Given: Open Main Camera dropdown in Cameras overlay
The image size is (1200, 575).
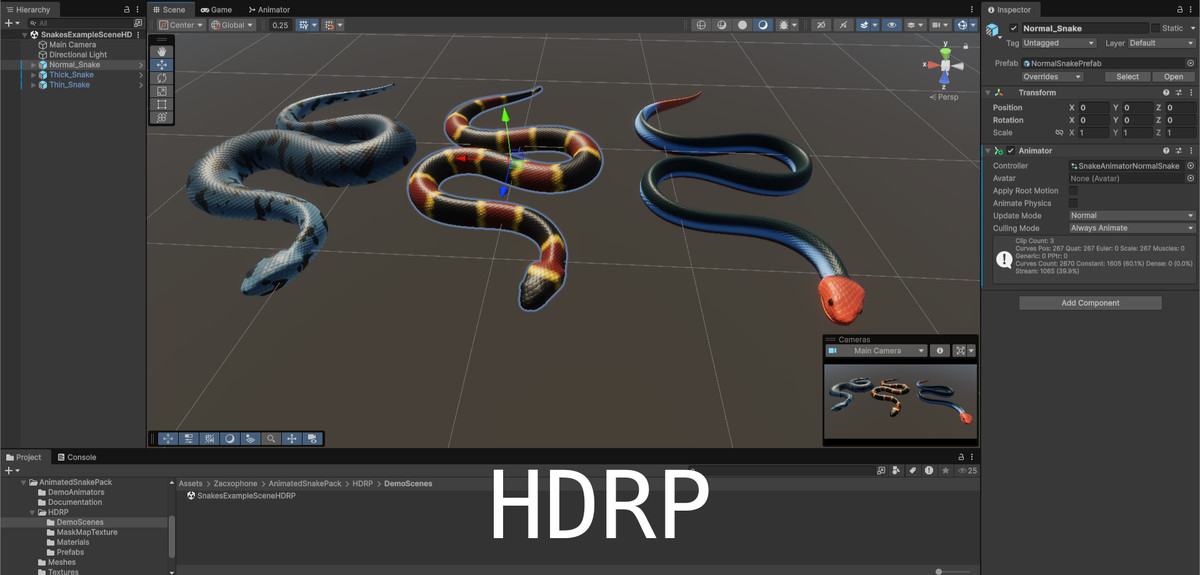Looking at the screenshot, I should click(876, 351).
